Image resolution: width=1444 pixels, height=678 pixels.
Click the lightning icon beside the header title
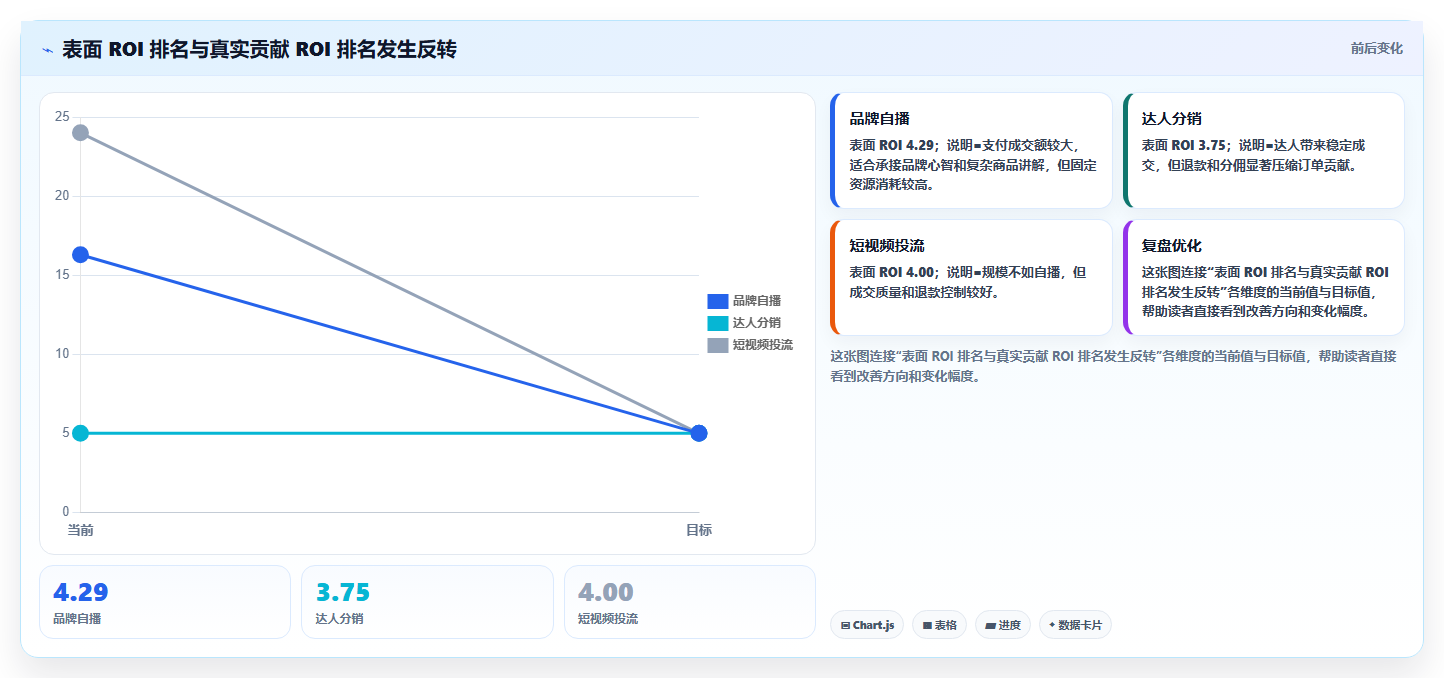click(x=47, y=49)
